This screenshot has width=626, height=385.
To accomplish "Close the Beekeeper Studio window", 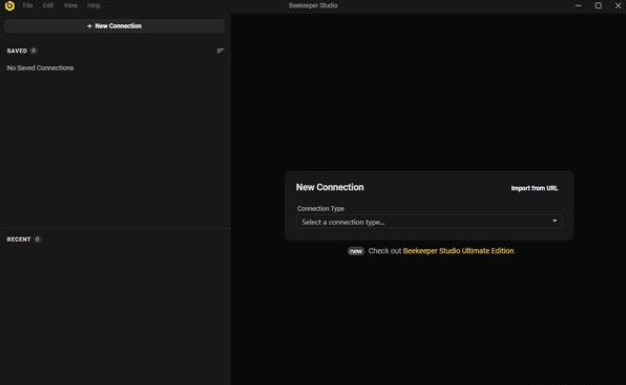I will 618,6.
